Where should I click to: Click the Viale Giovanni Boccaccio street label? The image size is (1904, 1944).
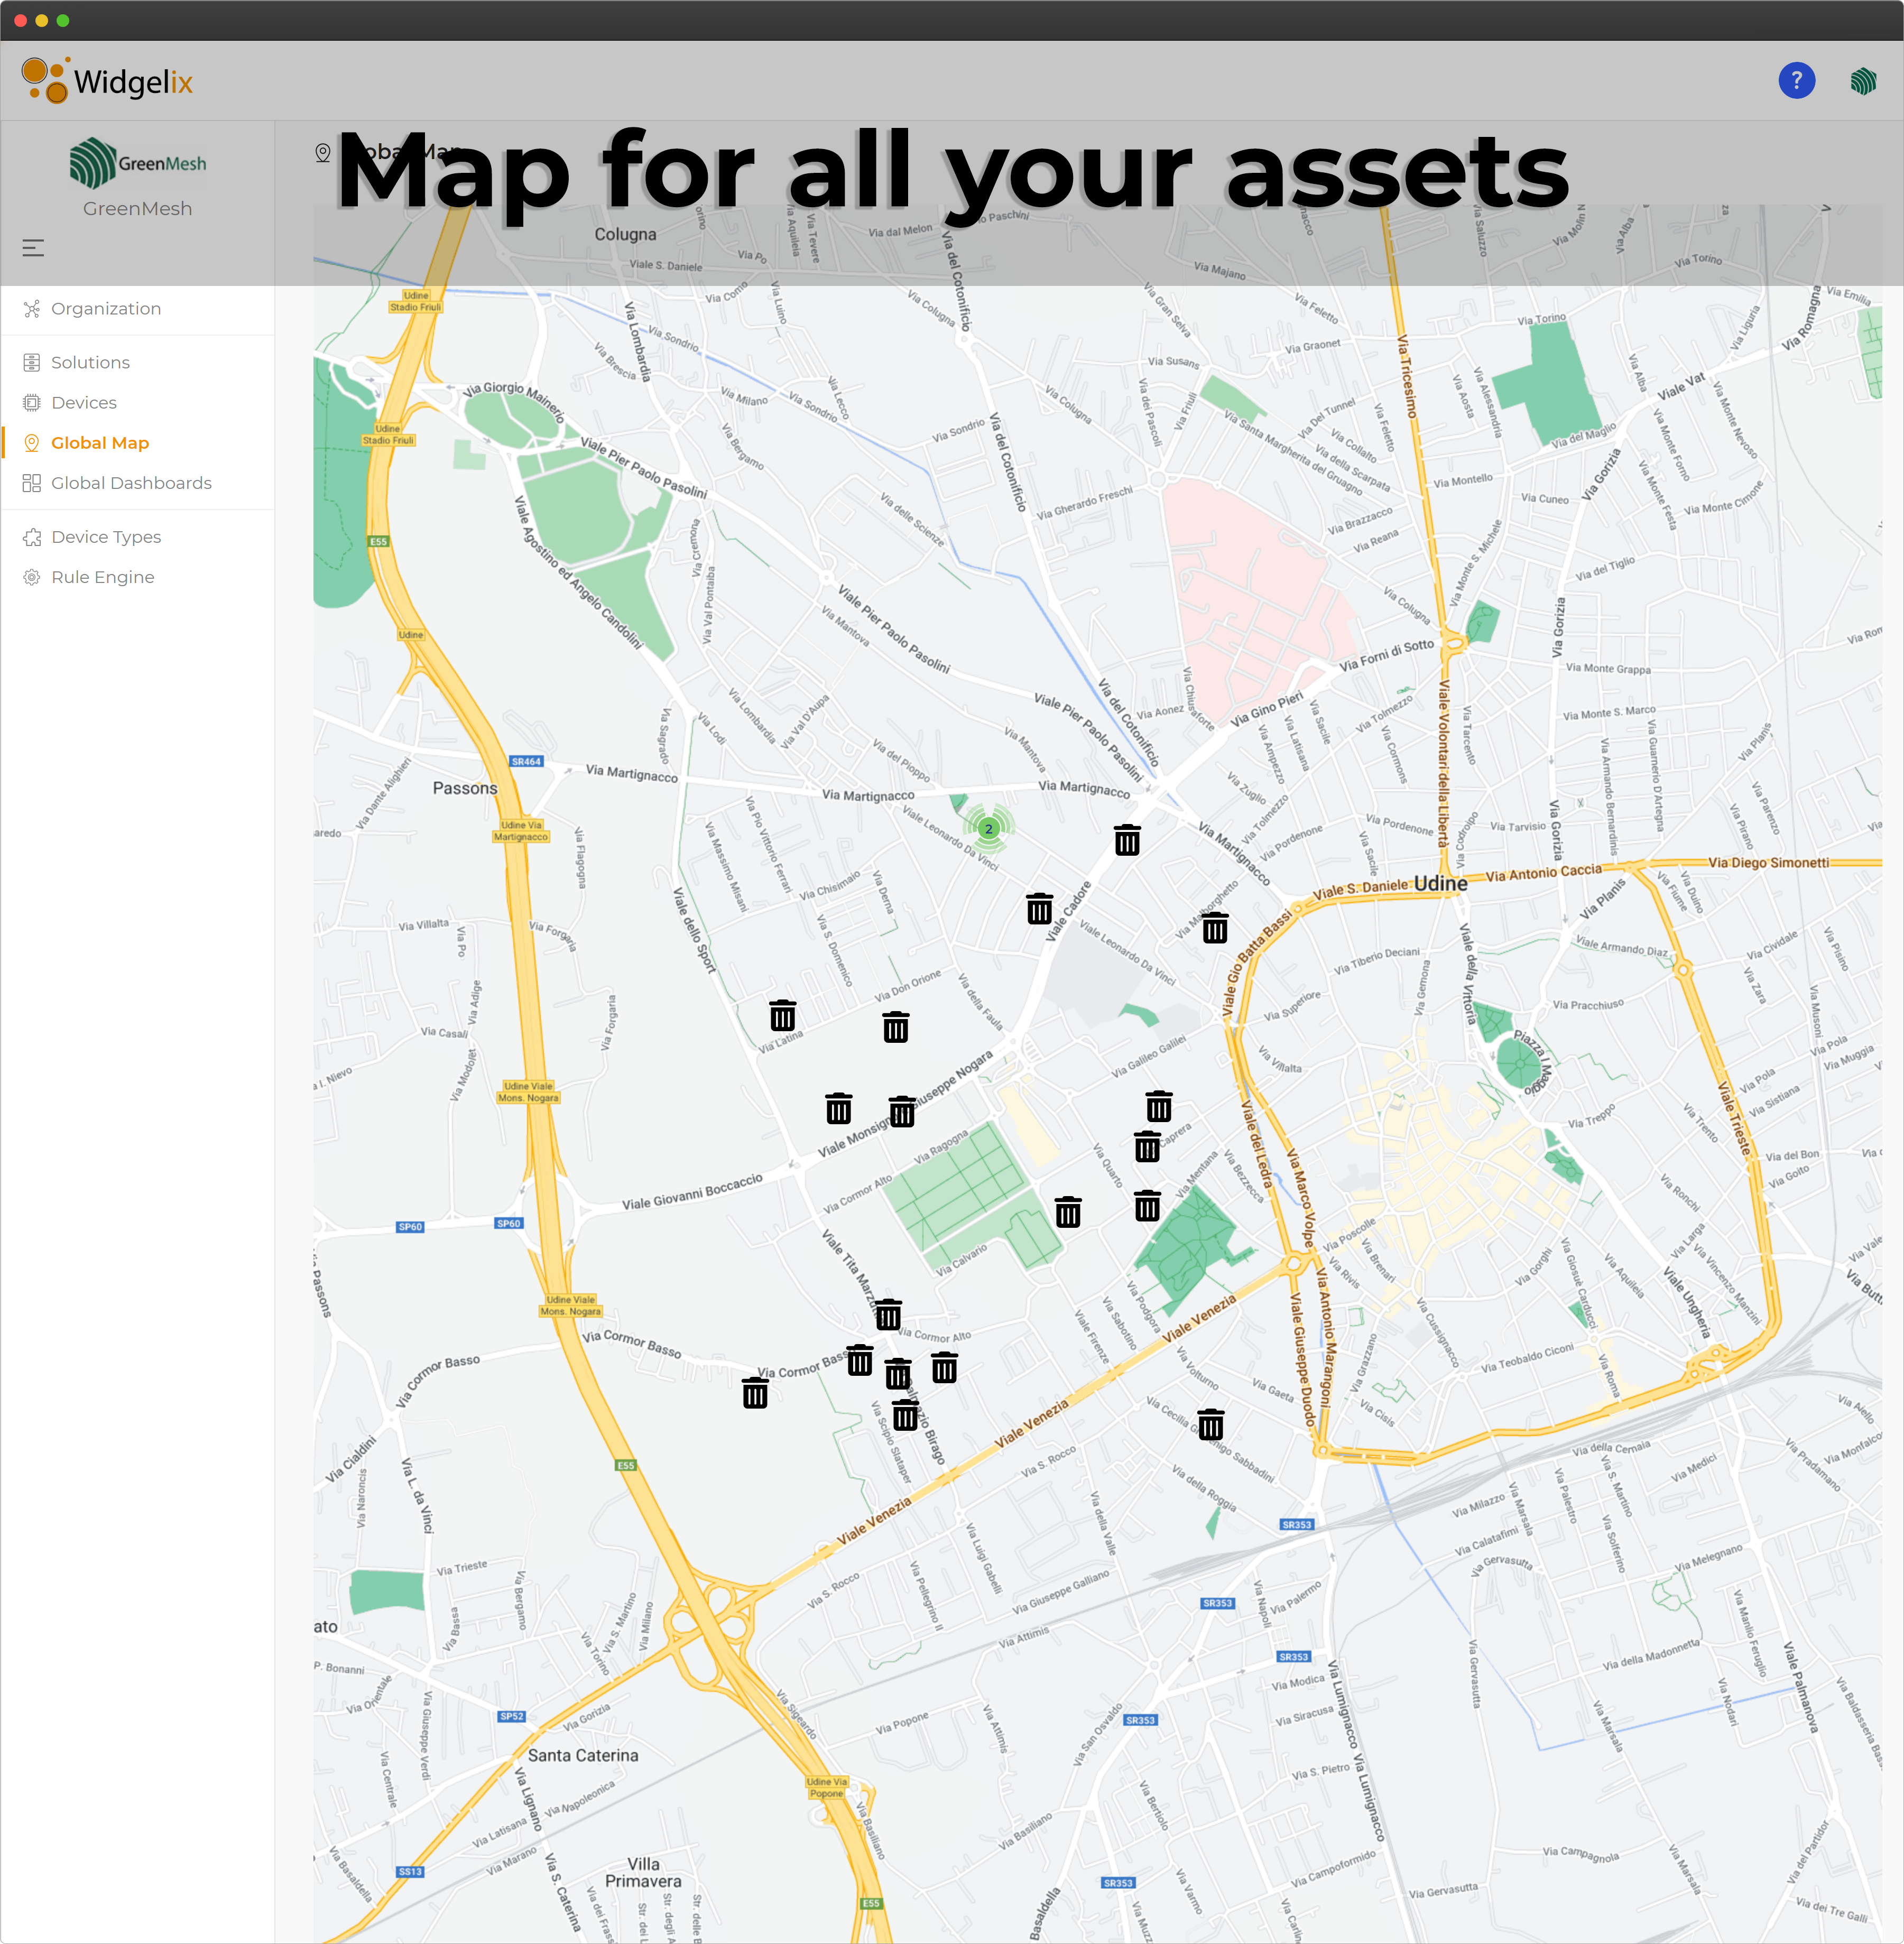[692, 1191]
